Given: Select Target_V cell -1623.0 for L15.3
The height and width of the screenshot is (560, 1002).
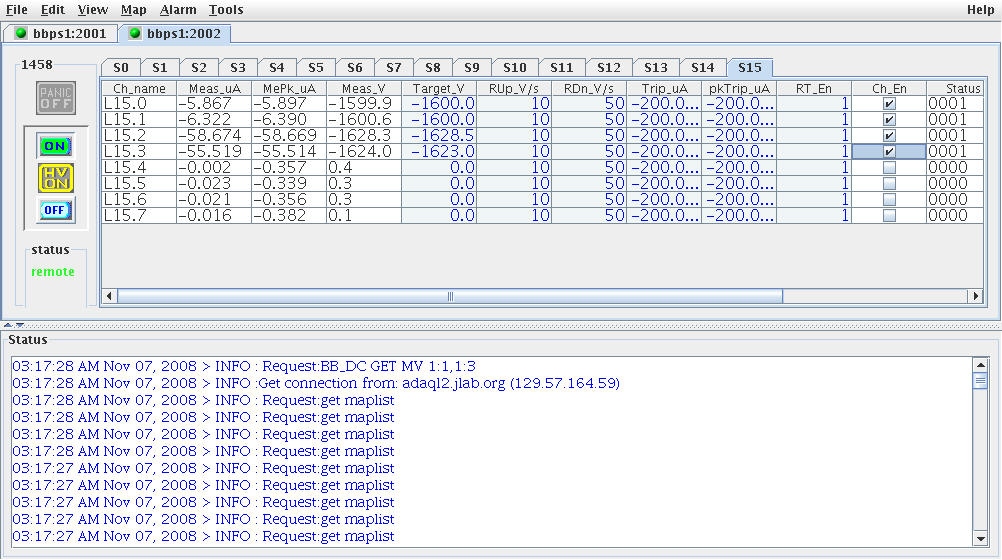Looking at the screenshot, I should [439, 152].
